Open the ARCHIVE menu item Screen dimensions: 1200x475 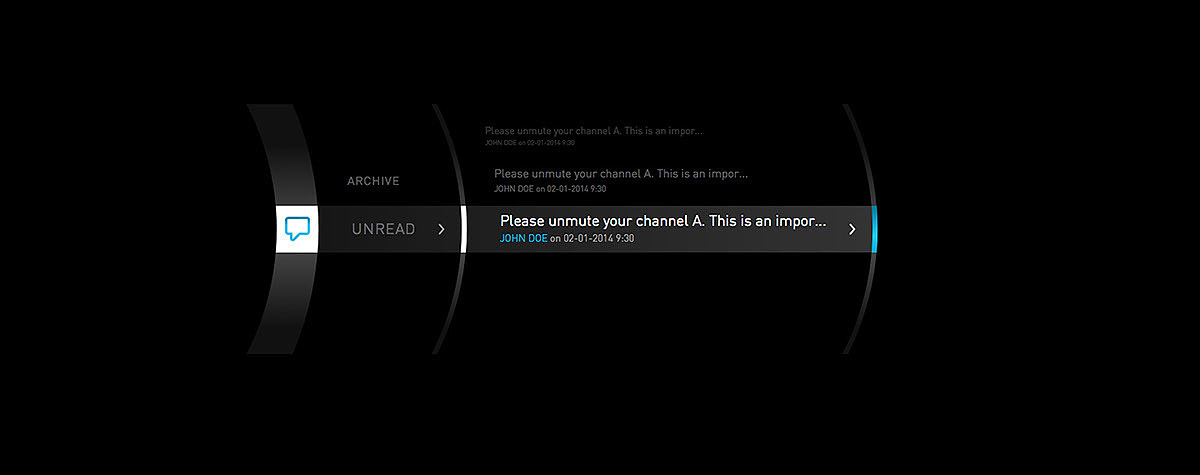point(373,181)
